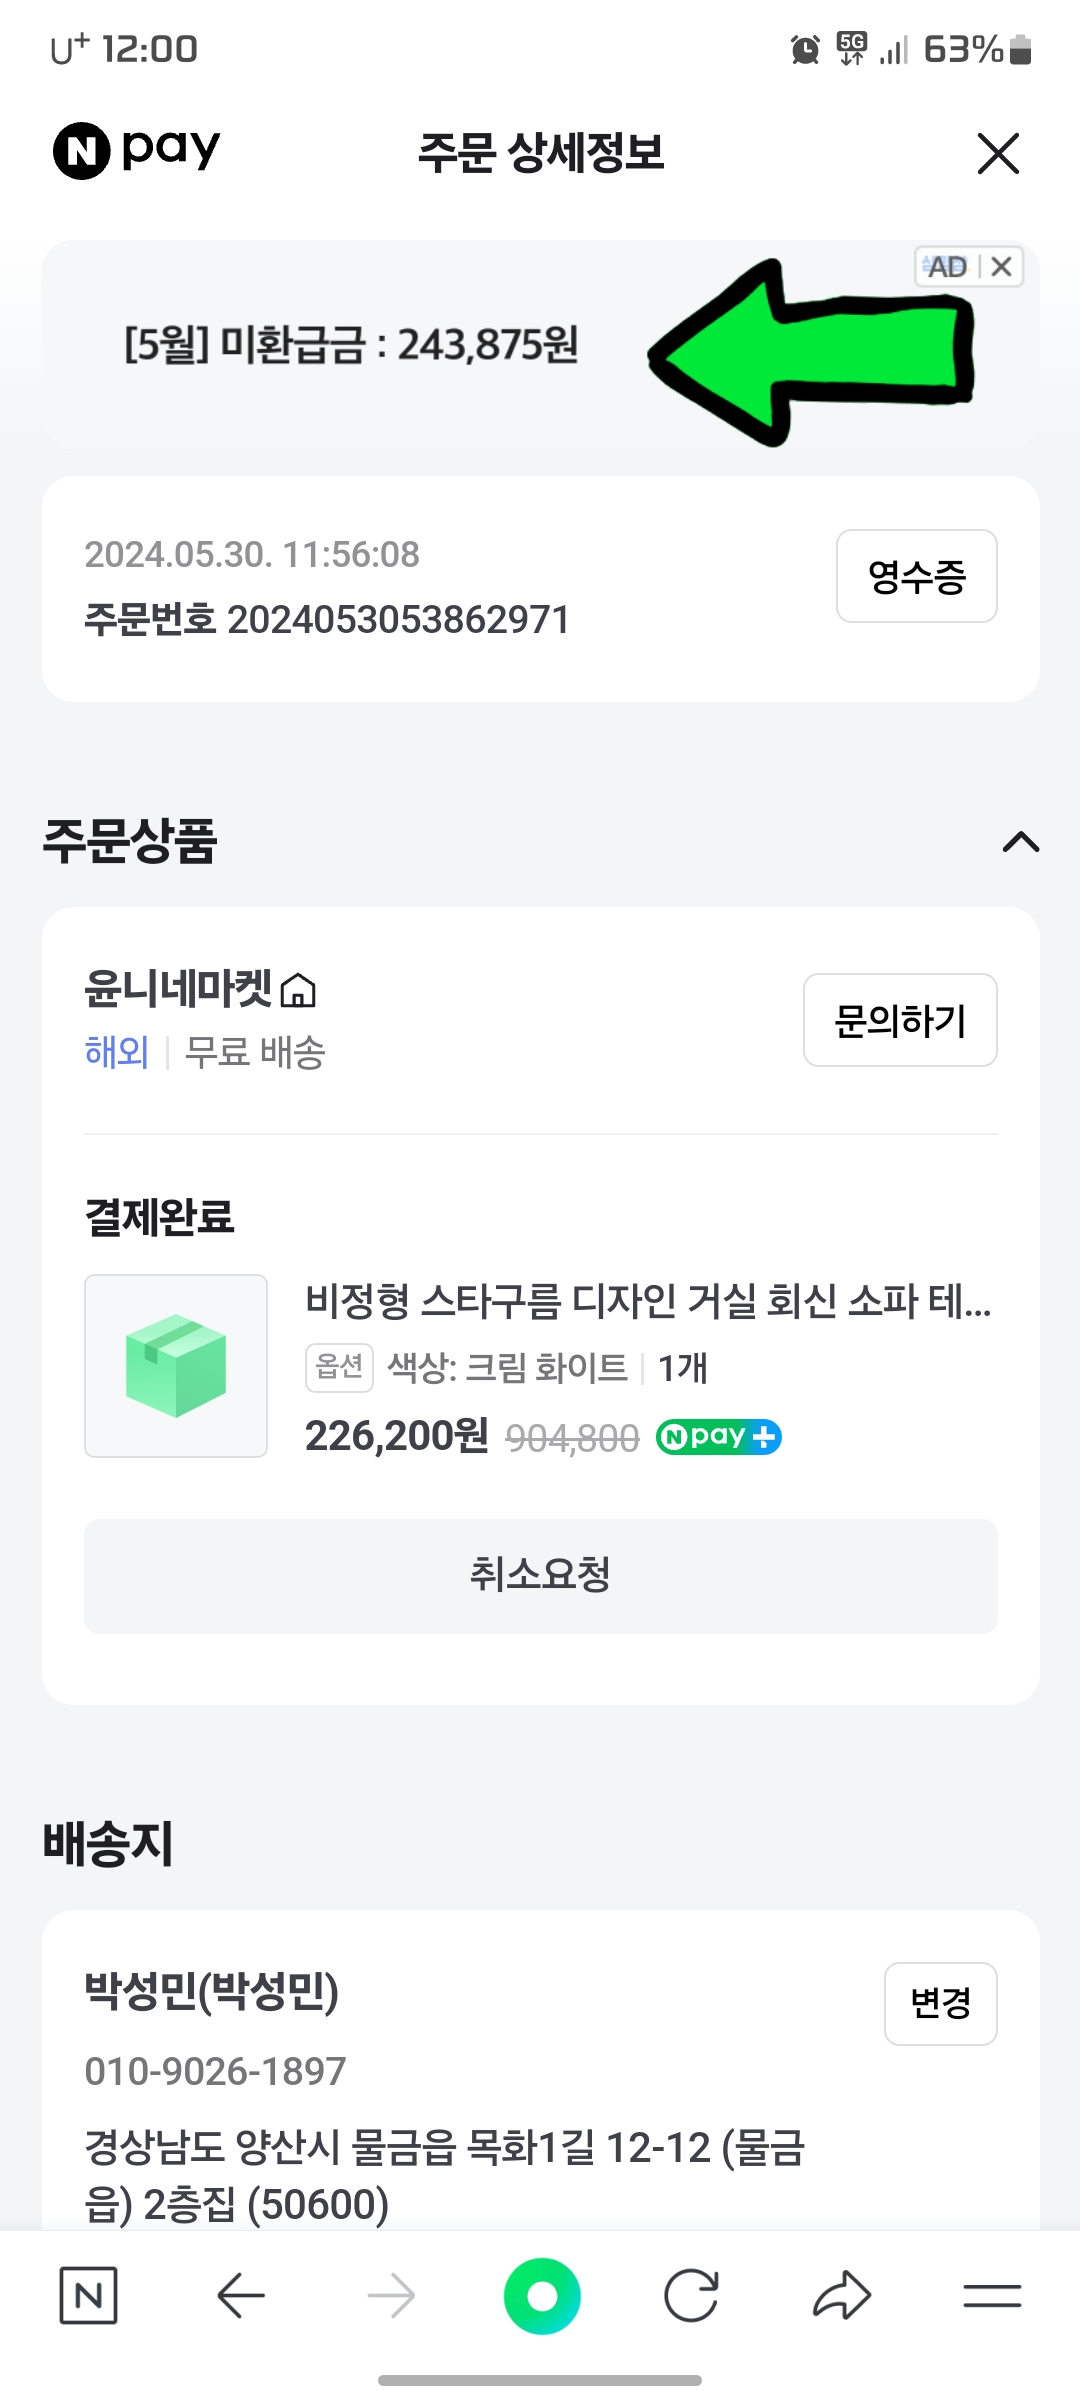Open the browser hamburger menu
1080x2400 pixels.
[x=992, y=2295]
